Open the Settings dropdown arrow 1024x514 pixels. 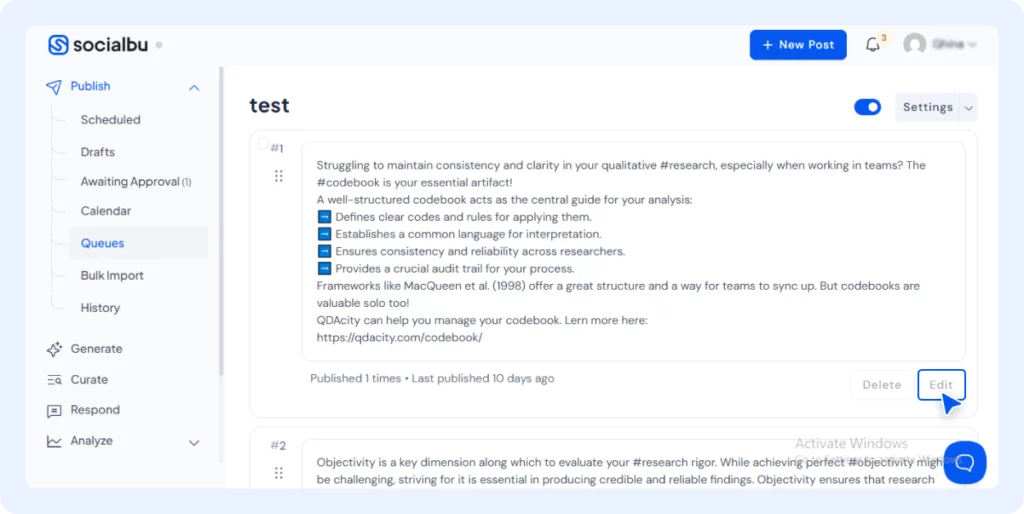968,108
